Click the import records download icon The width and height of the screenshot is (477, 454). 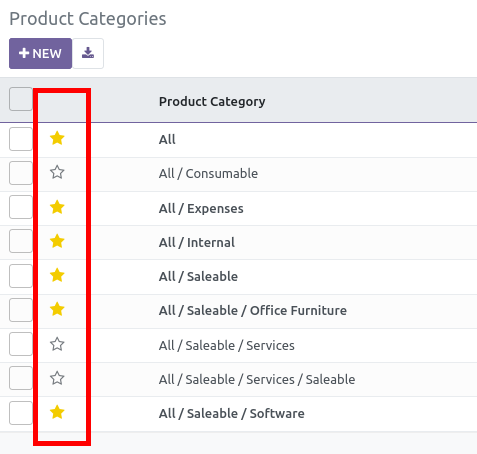point(88,53)
